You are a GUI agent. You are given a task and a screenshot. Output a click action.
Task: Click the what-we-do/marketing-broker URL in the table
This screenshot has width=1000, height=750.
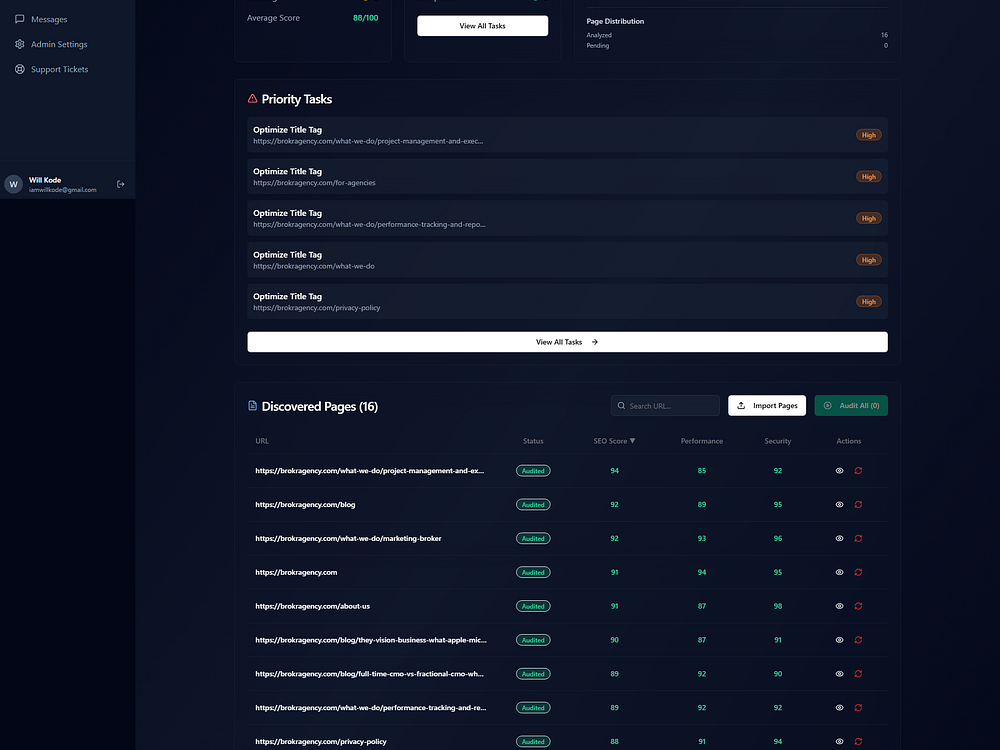[348, 538]
